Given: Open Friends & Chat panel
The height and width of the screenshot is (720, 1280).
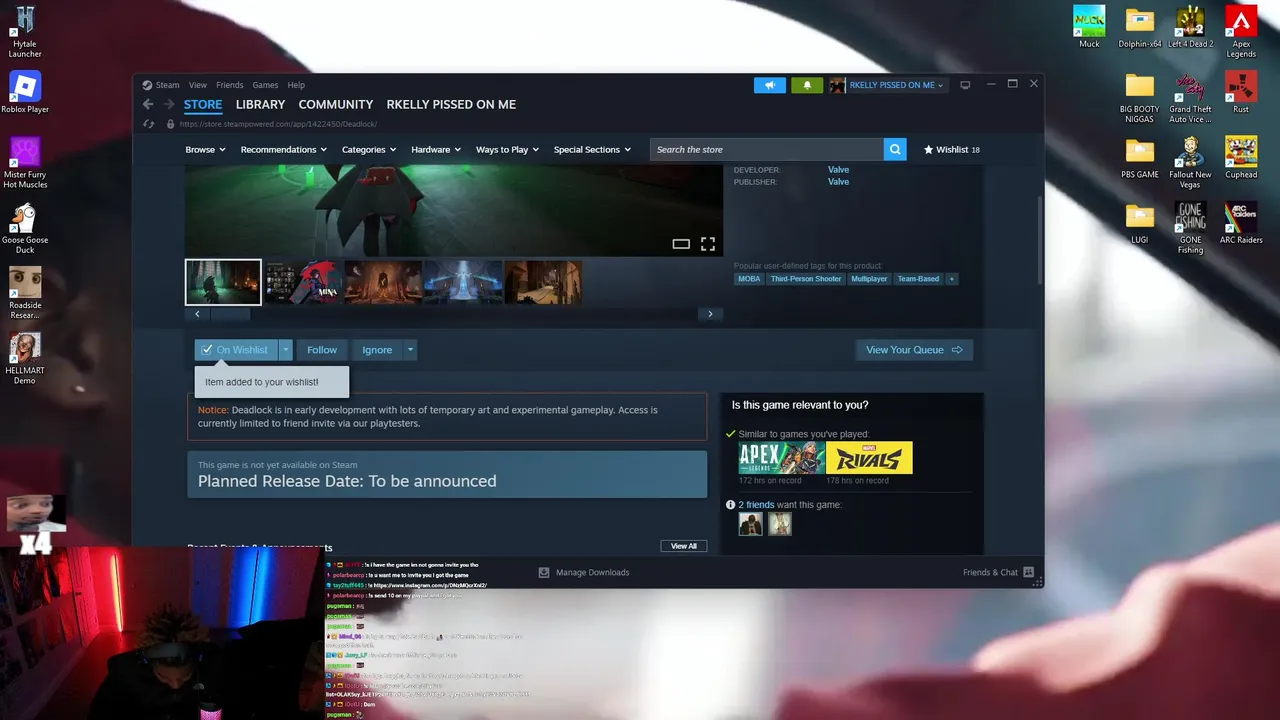Looking at the screenshot, I should pyautogui.click(x=998, y=572).
